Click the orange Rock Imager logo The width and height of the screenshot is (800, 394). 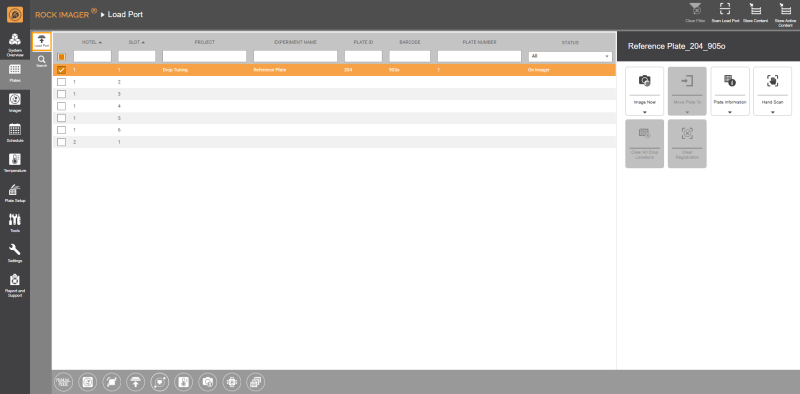15,14
